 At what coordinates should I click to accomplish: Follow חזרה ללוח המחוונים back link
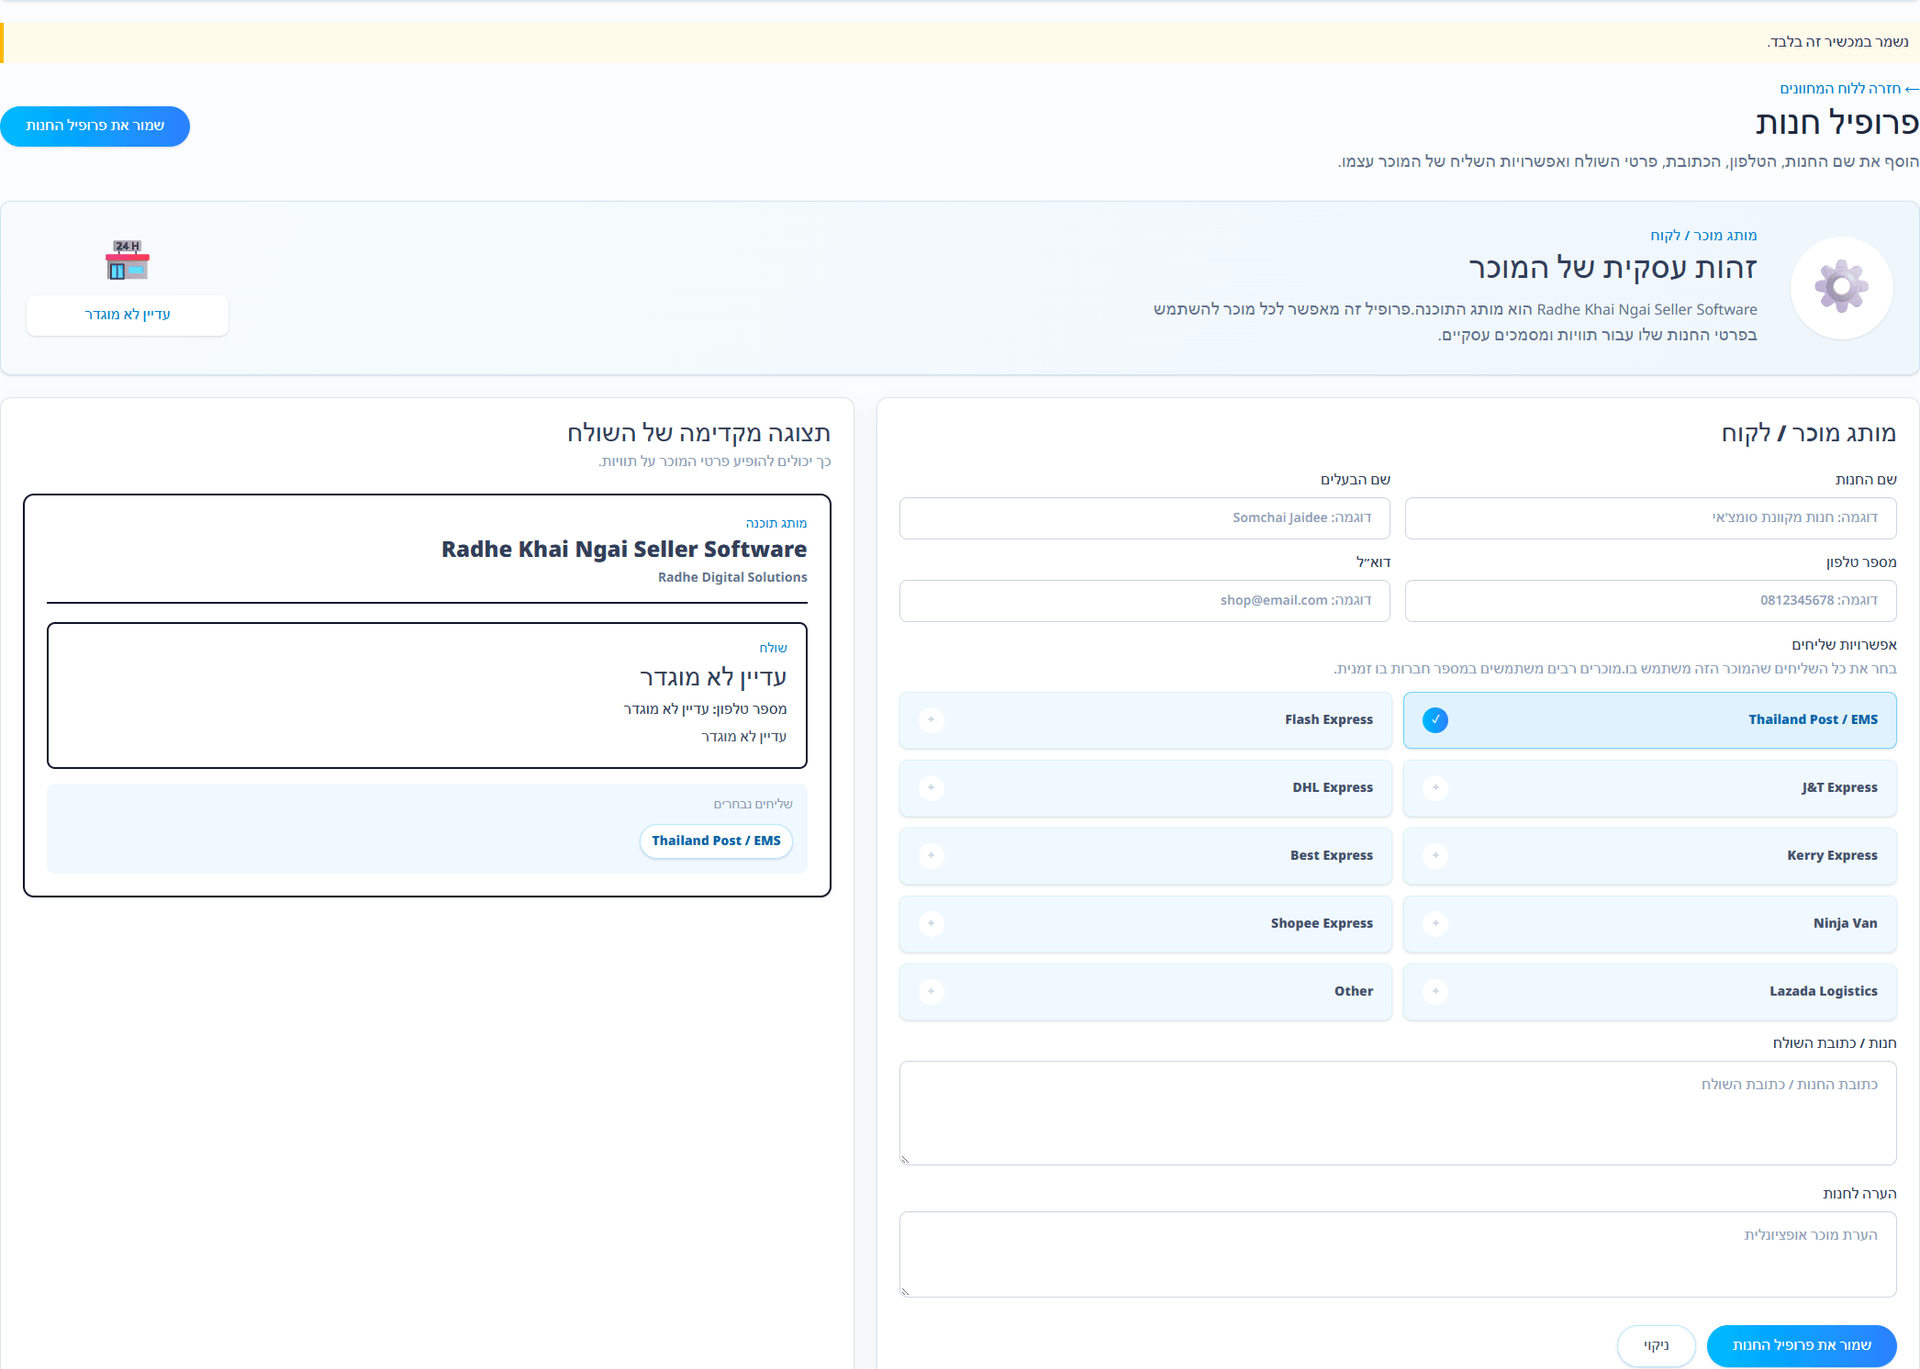(1848, 88)
